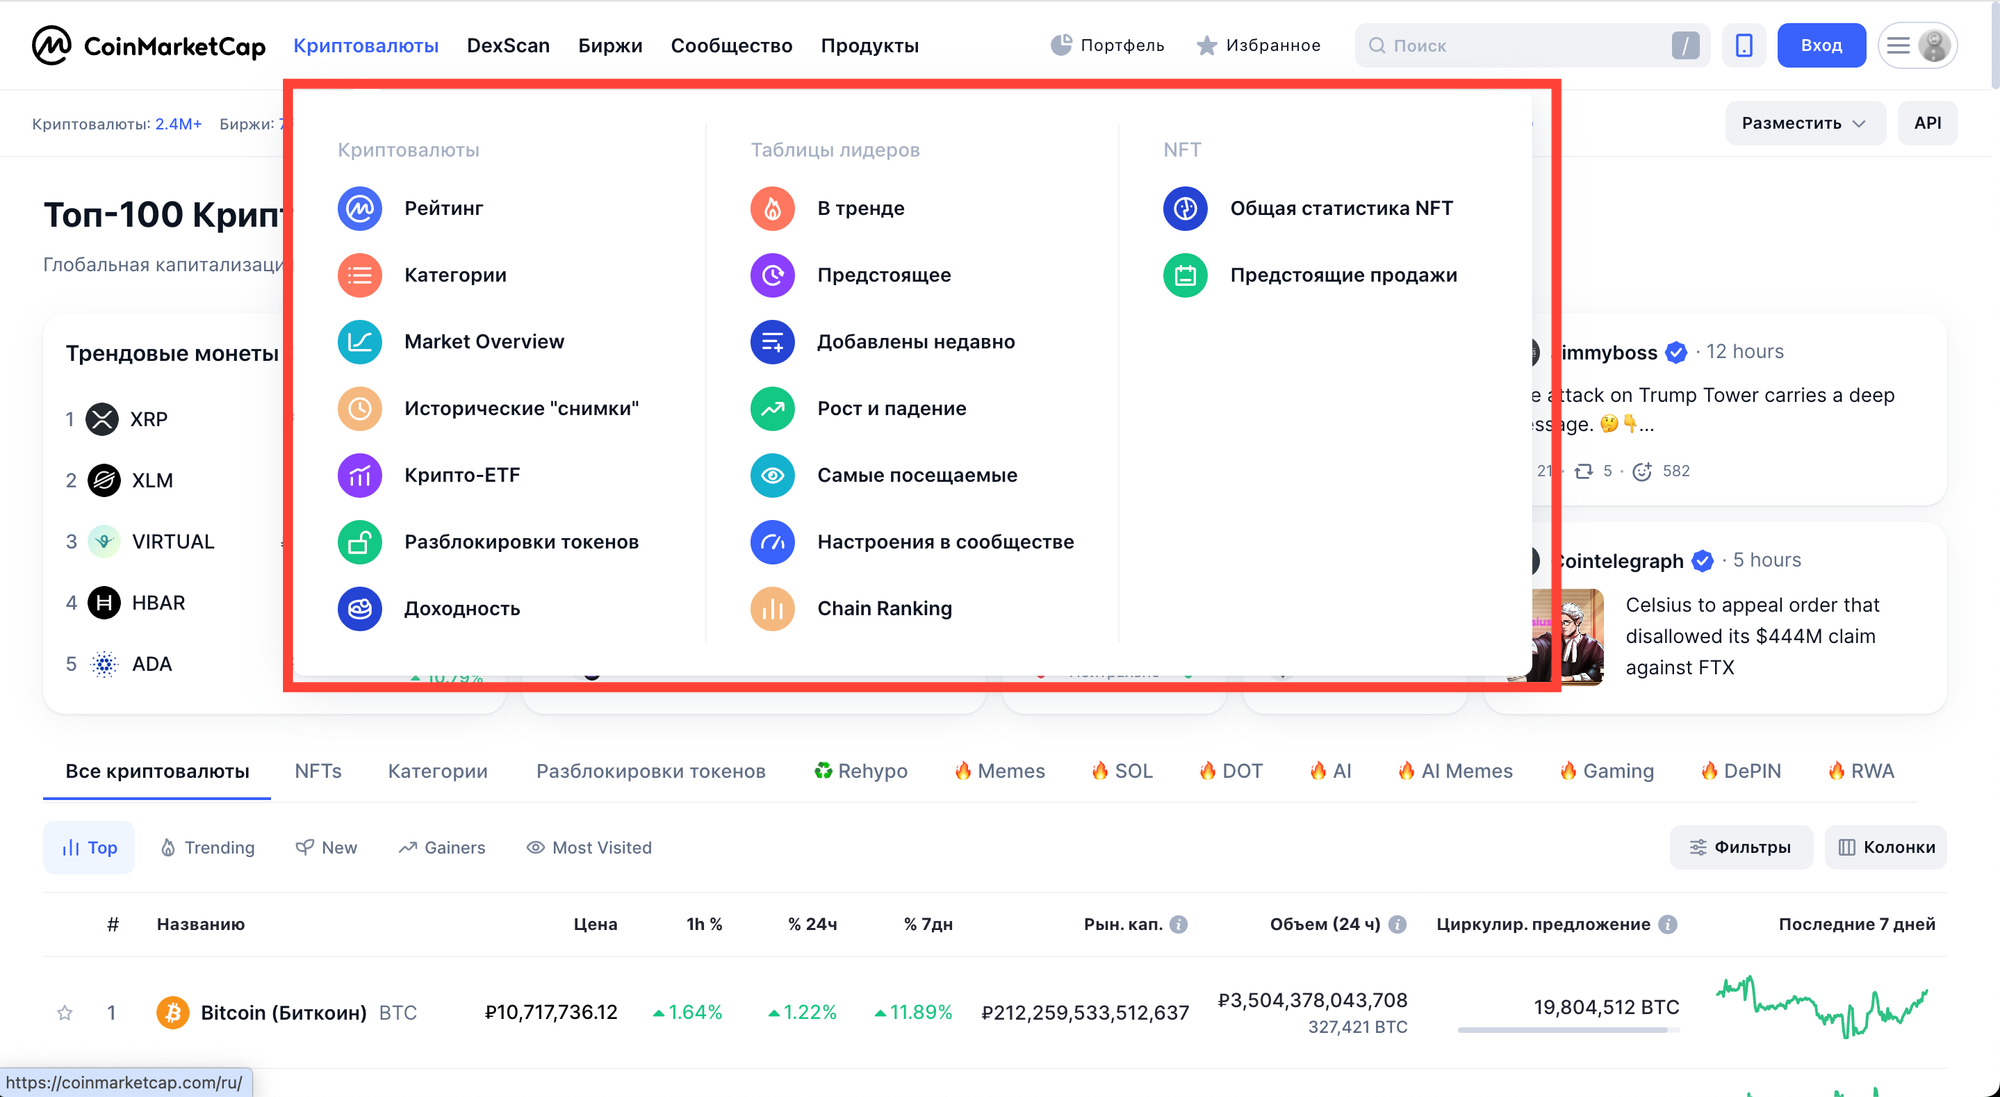
Task: Click Самые посещаемые eye icon
Action: tap(772, 475)
